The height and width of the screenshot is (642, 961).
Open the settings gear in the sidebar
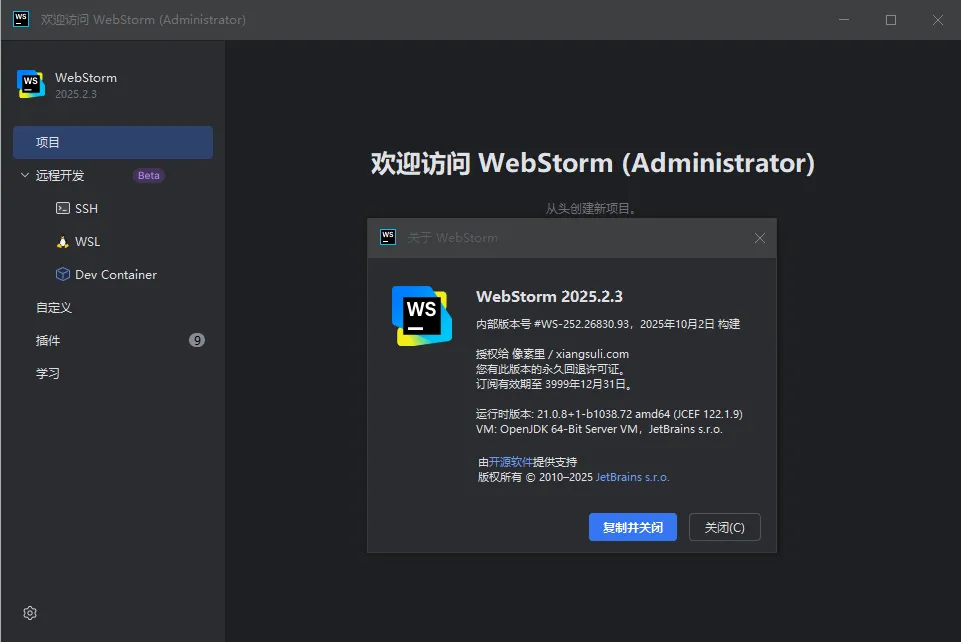(30, 613)
